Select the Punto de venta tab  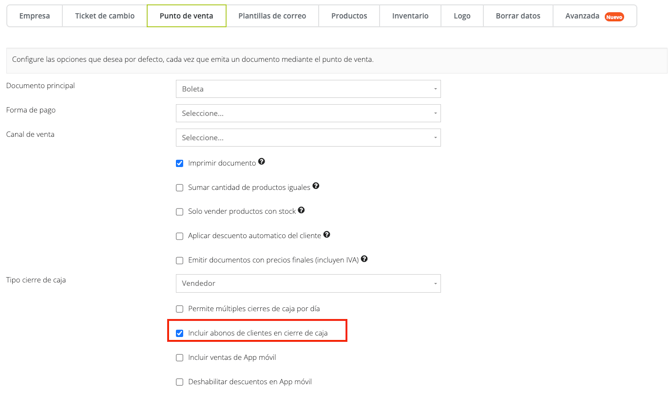coord(186,16)
